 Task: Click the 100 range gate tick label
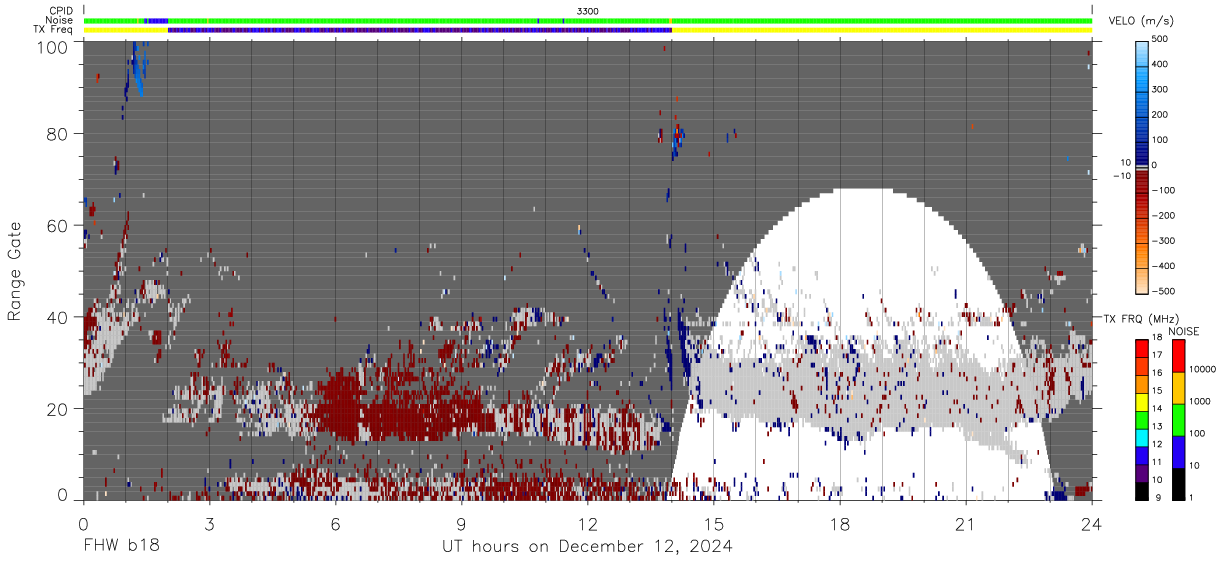[51, 46]
